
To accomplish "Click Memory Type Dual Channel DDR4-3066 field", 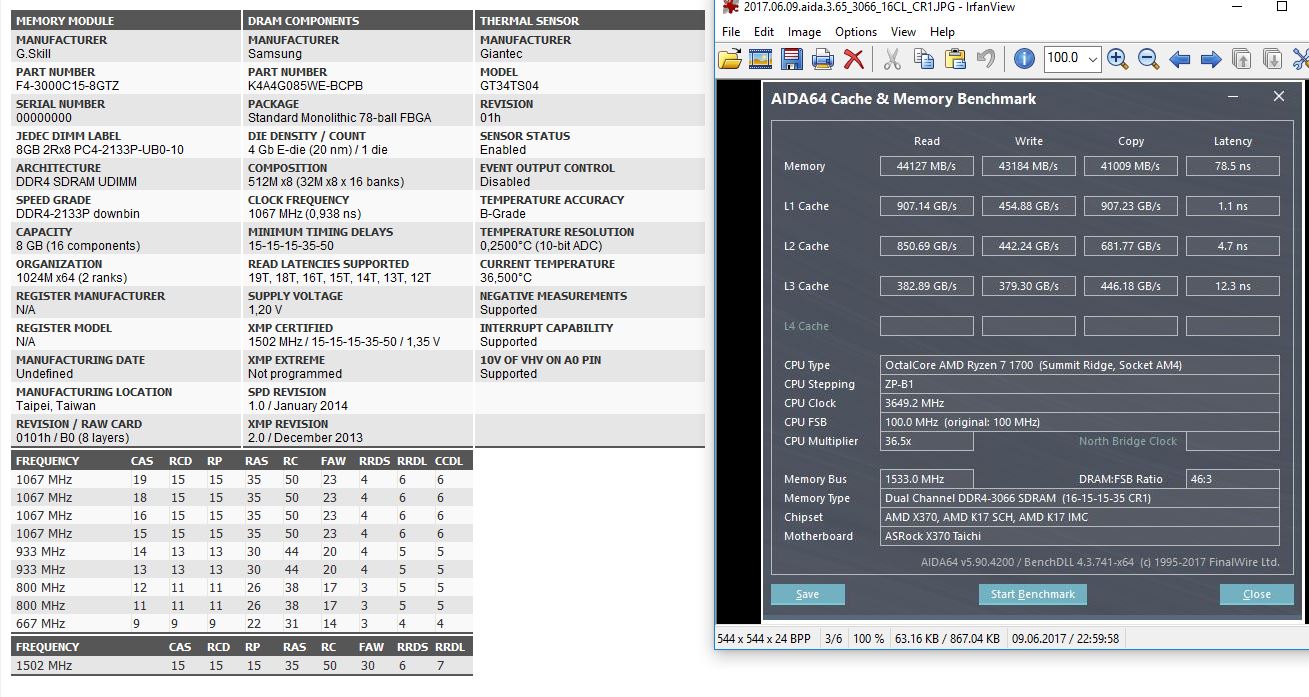I will 1080,498.
